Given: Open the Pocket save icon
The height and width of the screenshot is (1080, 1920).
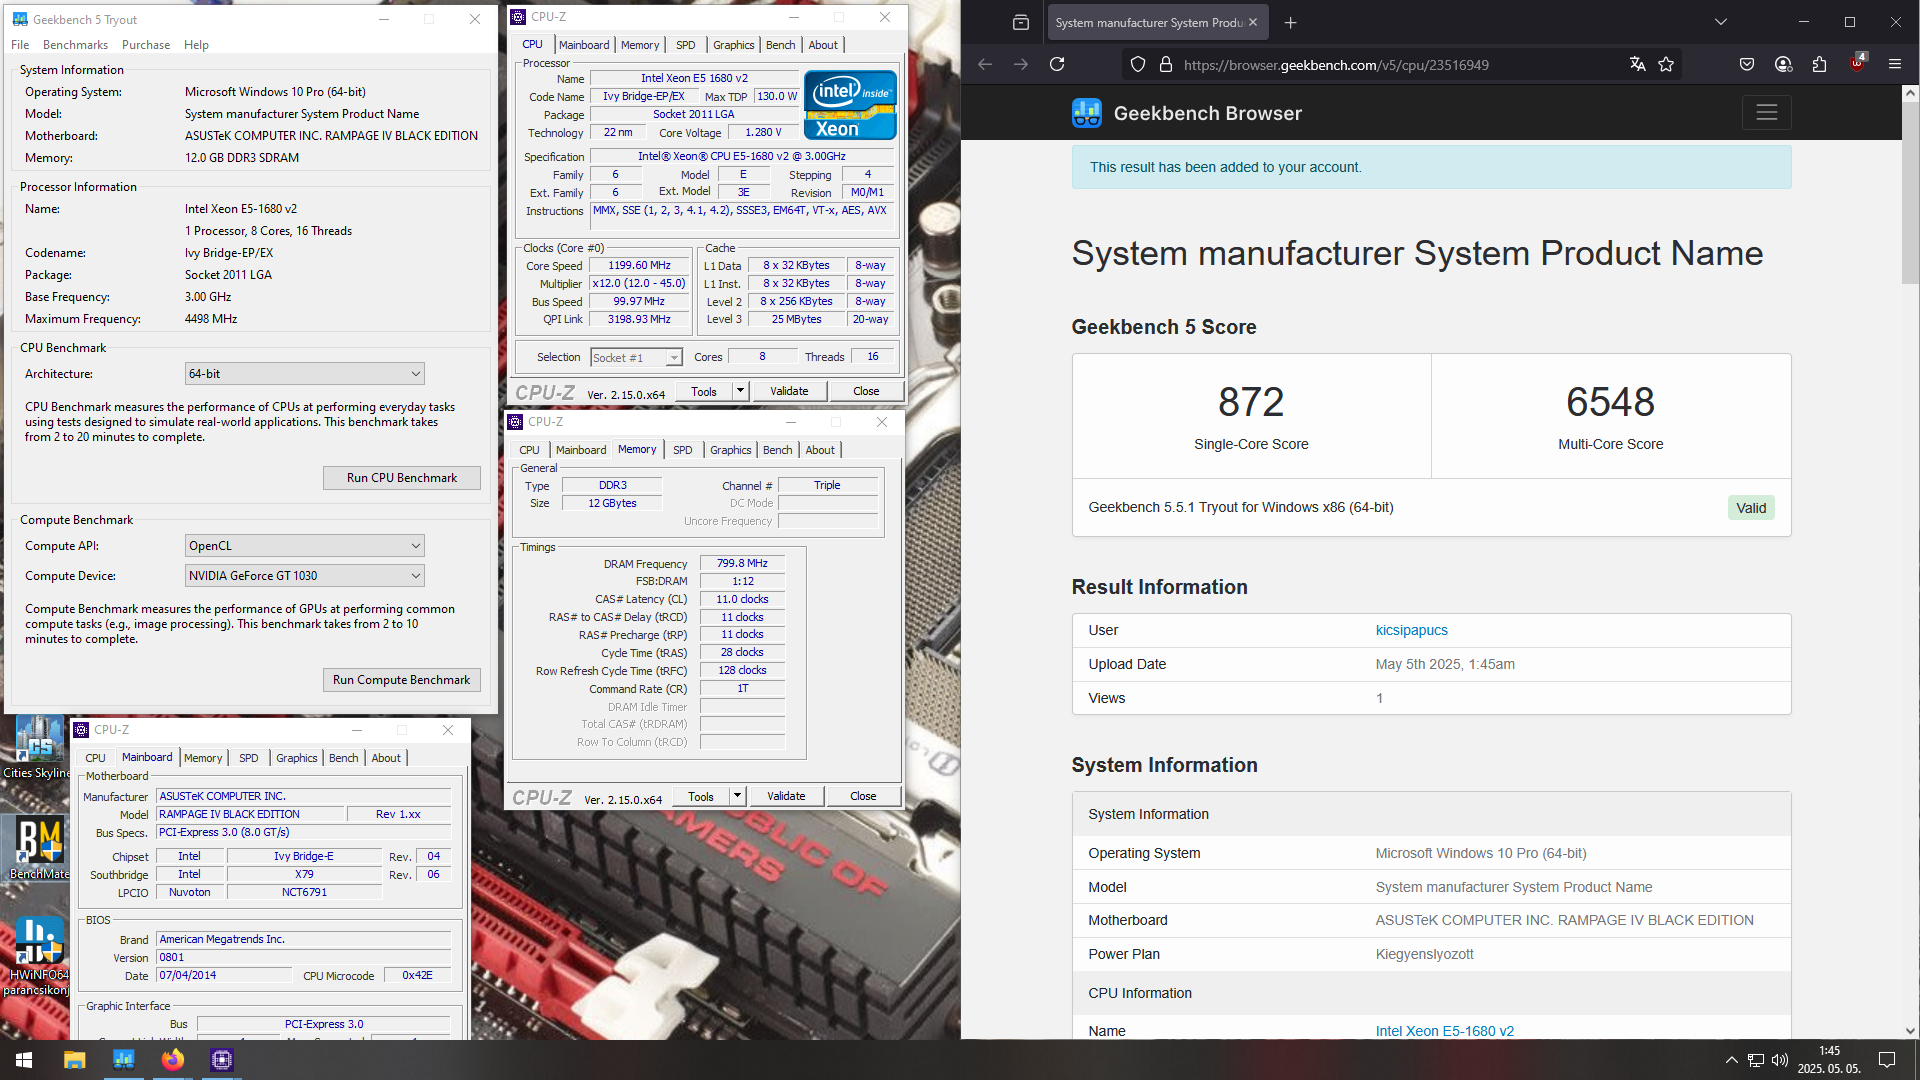Looking at the screenshot, I should (1747, 64).
